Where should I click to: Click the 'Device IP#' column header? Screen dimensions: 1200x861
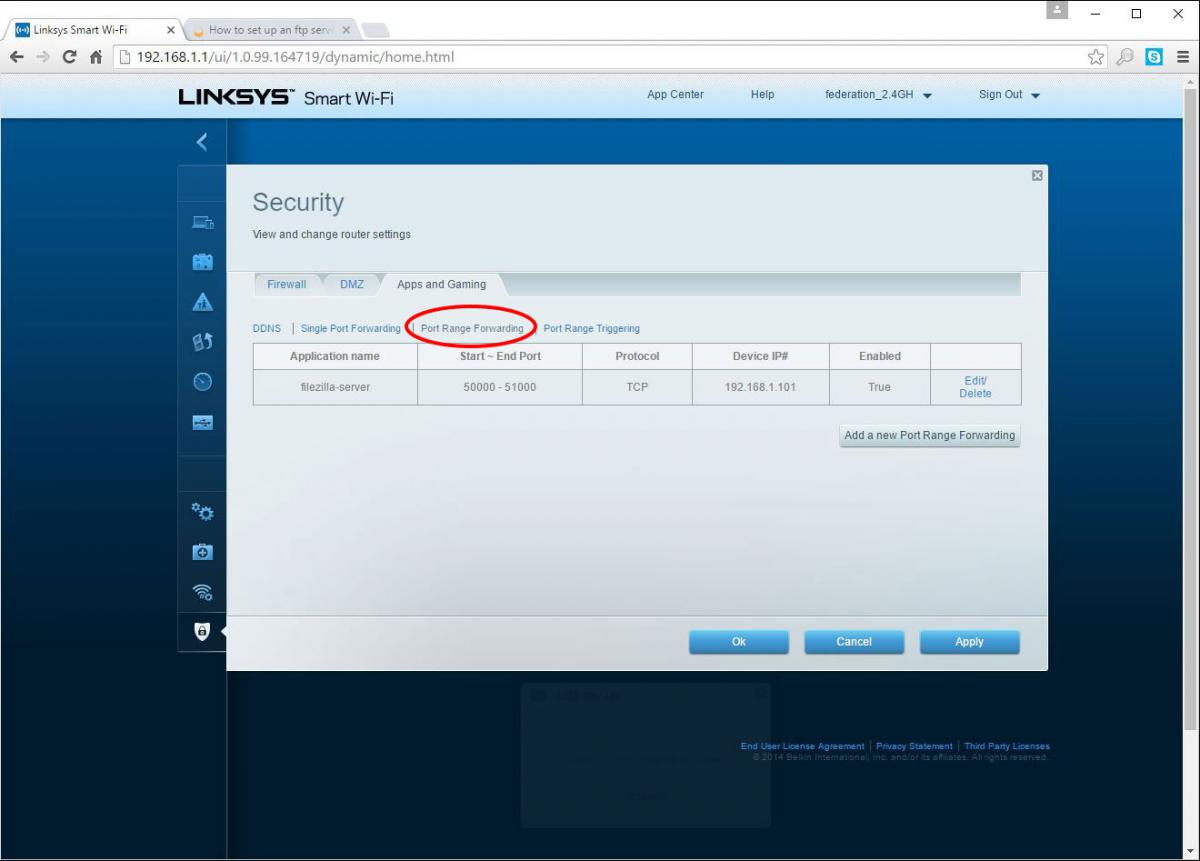pyautogui.click(x=760, y=356)
